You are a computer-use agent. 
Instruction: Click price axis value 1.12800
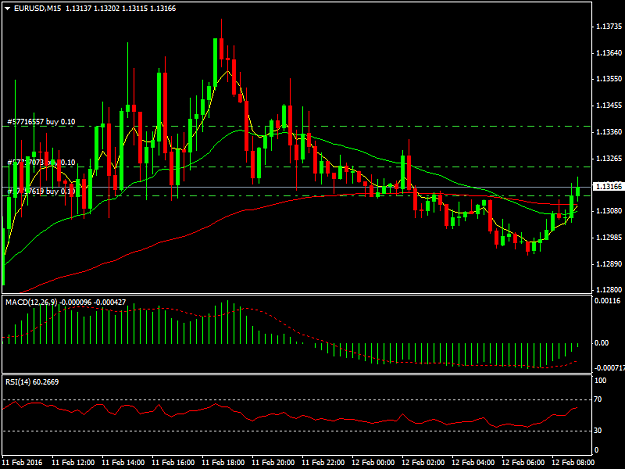(609, 290)
